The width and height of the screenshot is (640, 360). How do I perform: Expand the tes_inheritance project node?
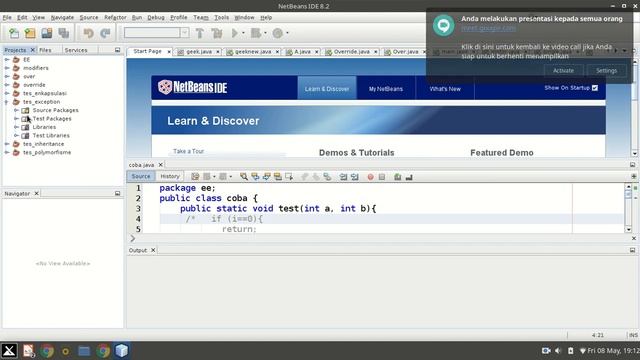pyautogui.click(x=7, y=144)
